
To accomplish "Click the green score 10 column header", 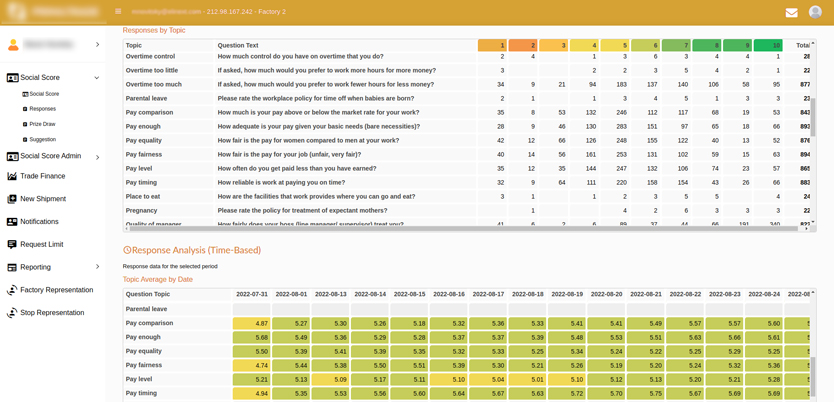I will point(768,45).
